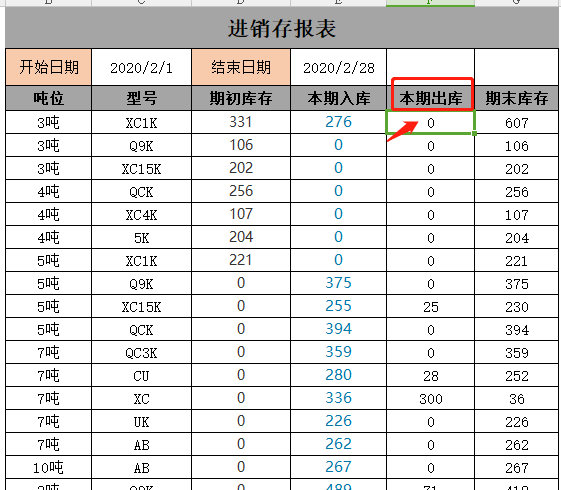Image resolution: width=561 pixels, height=490 pixels.
Task: Click the 开始日期 label cell
Action: point(49,67)
